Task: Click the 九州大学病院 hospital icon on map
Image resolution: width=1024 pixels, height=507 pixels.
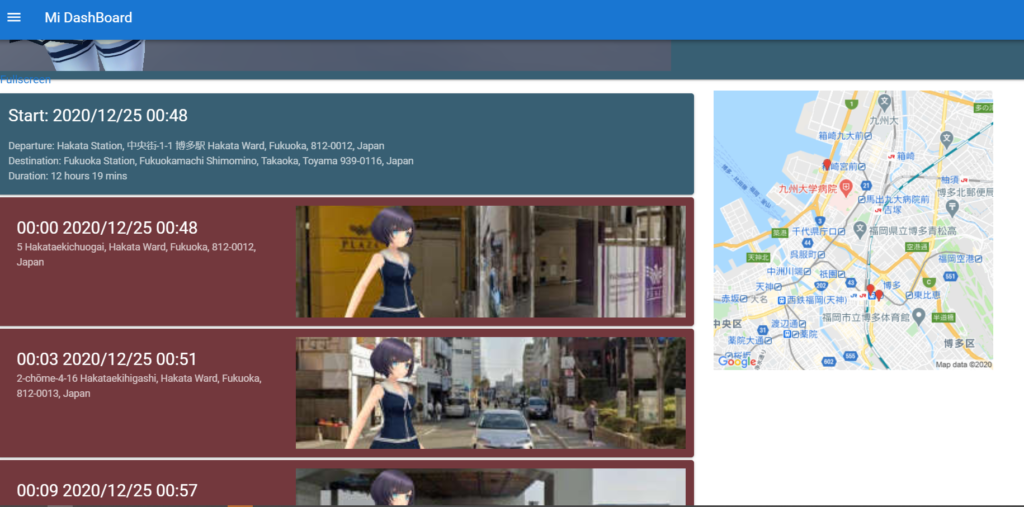Action: click(x=845, y=187)
